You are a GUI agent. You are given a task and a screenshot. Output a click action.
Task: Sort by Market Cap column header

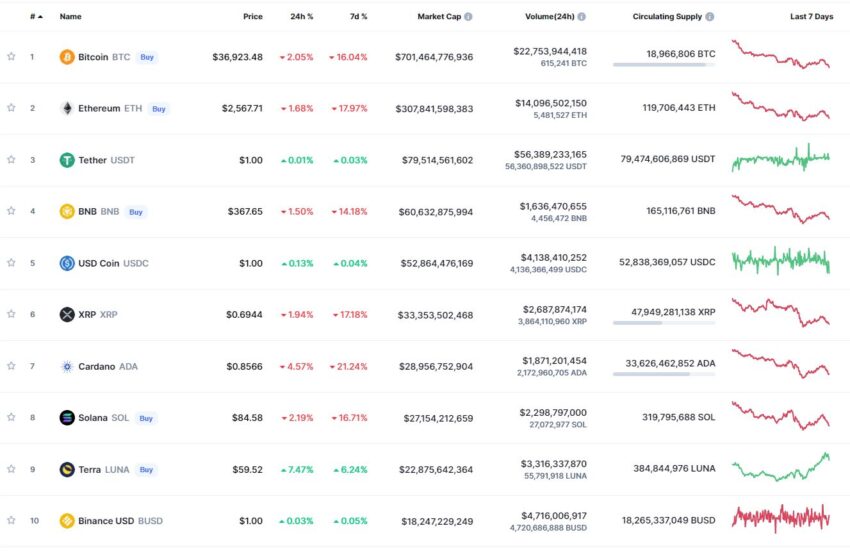click(x=439, y=17)
